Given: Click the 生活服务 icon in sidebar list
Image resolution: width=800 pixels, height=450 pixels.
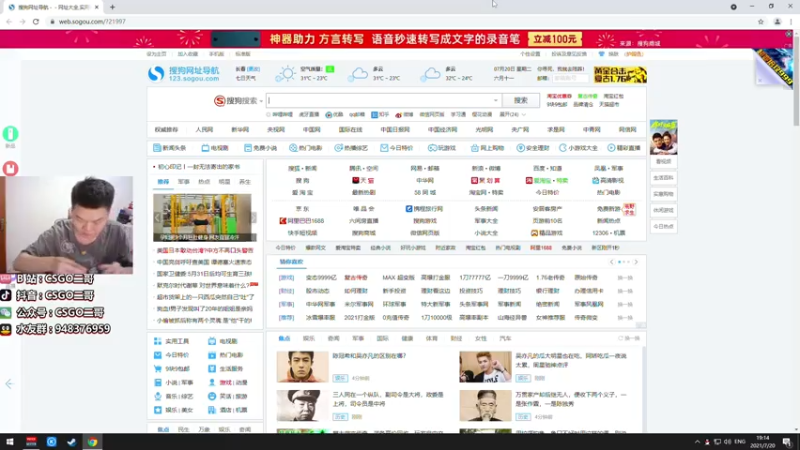Looking at the screenshot, I should pyautogui.click(x=212, y=368).
